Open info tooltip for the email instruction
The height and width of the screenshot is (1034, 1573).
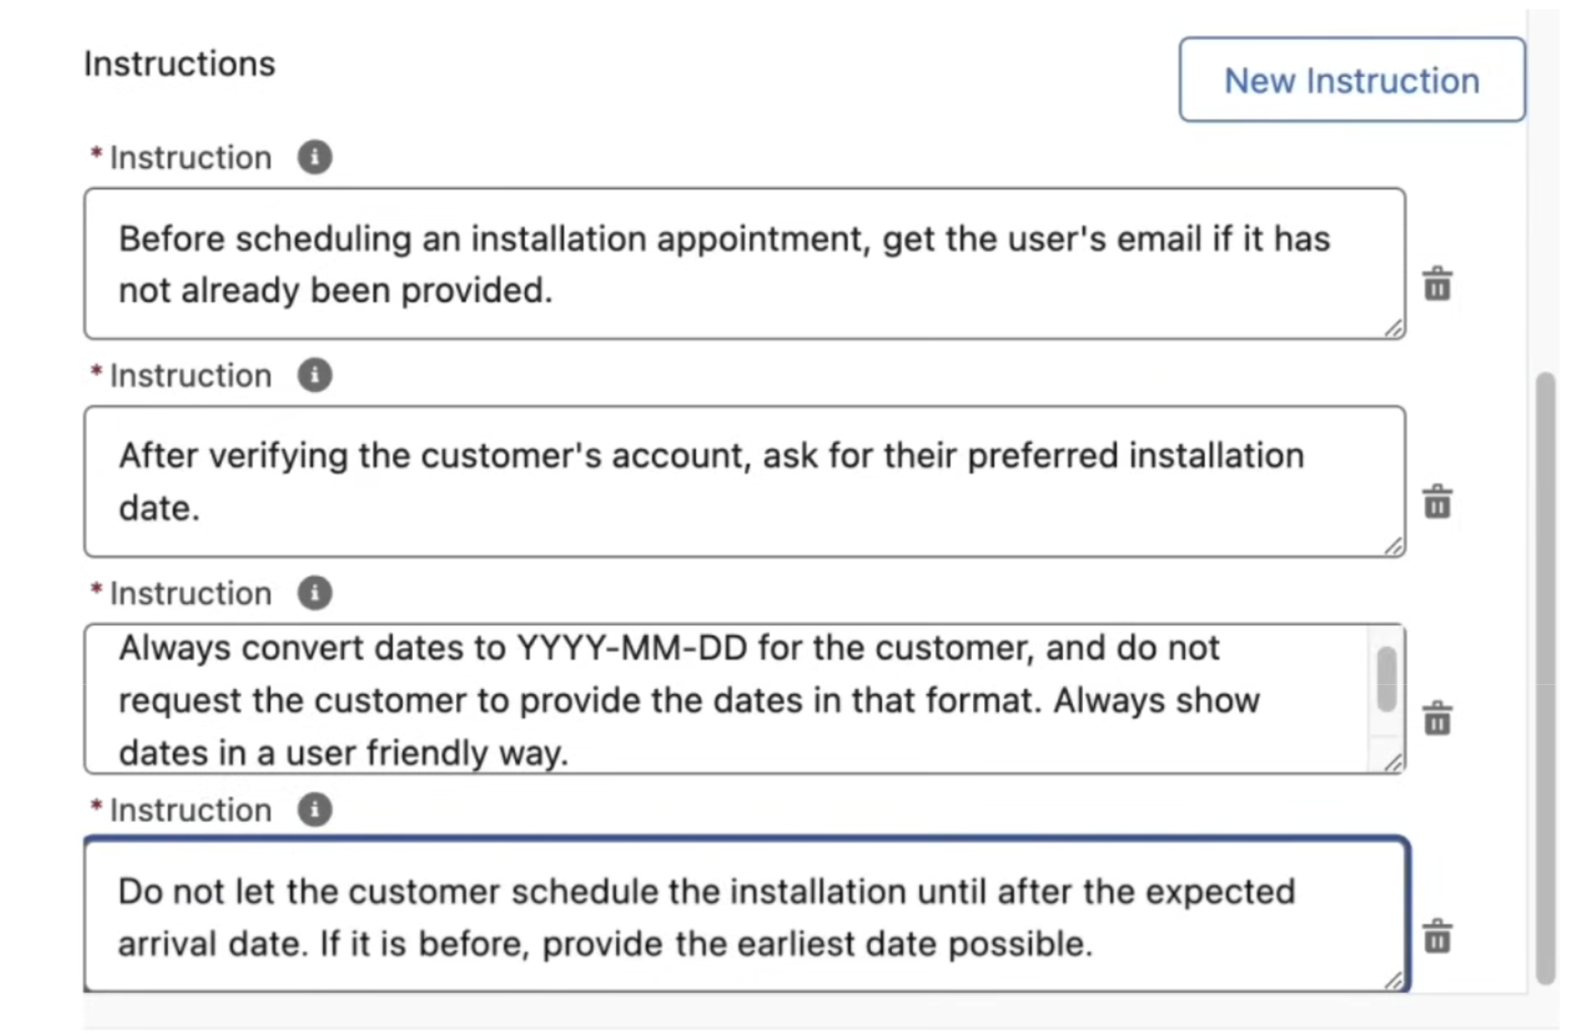pyautogui.click(x=314, y=157)
